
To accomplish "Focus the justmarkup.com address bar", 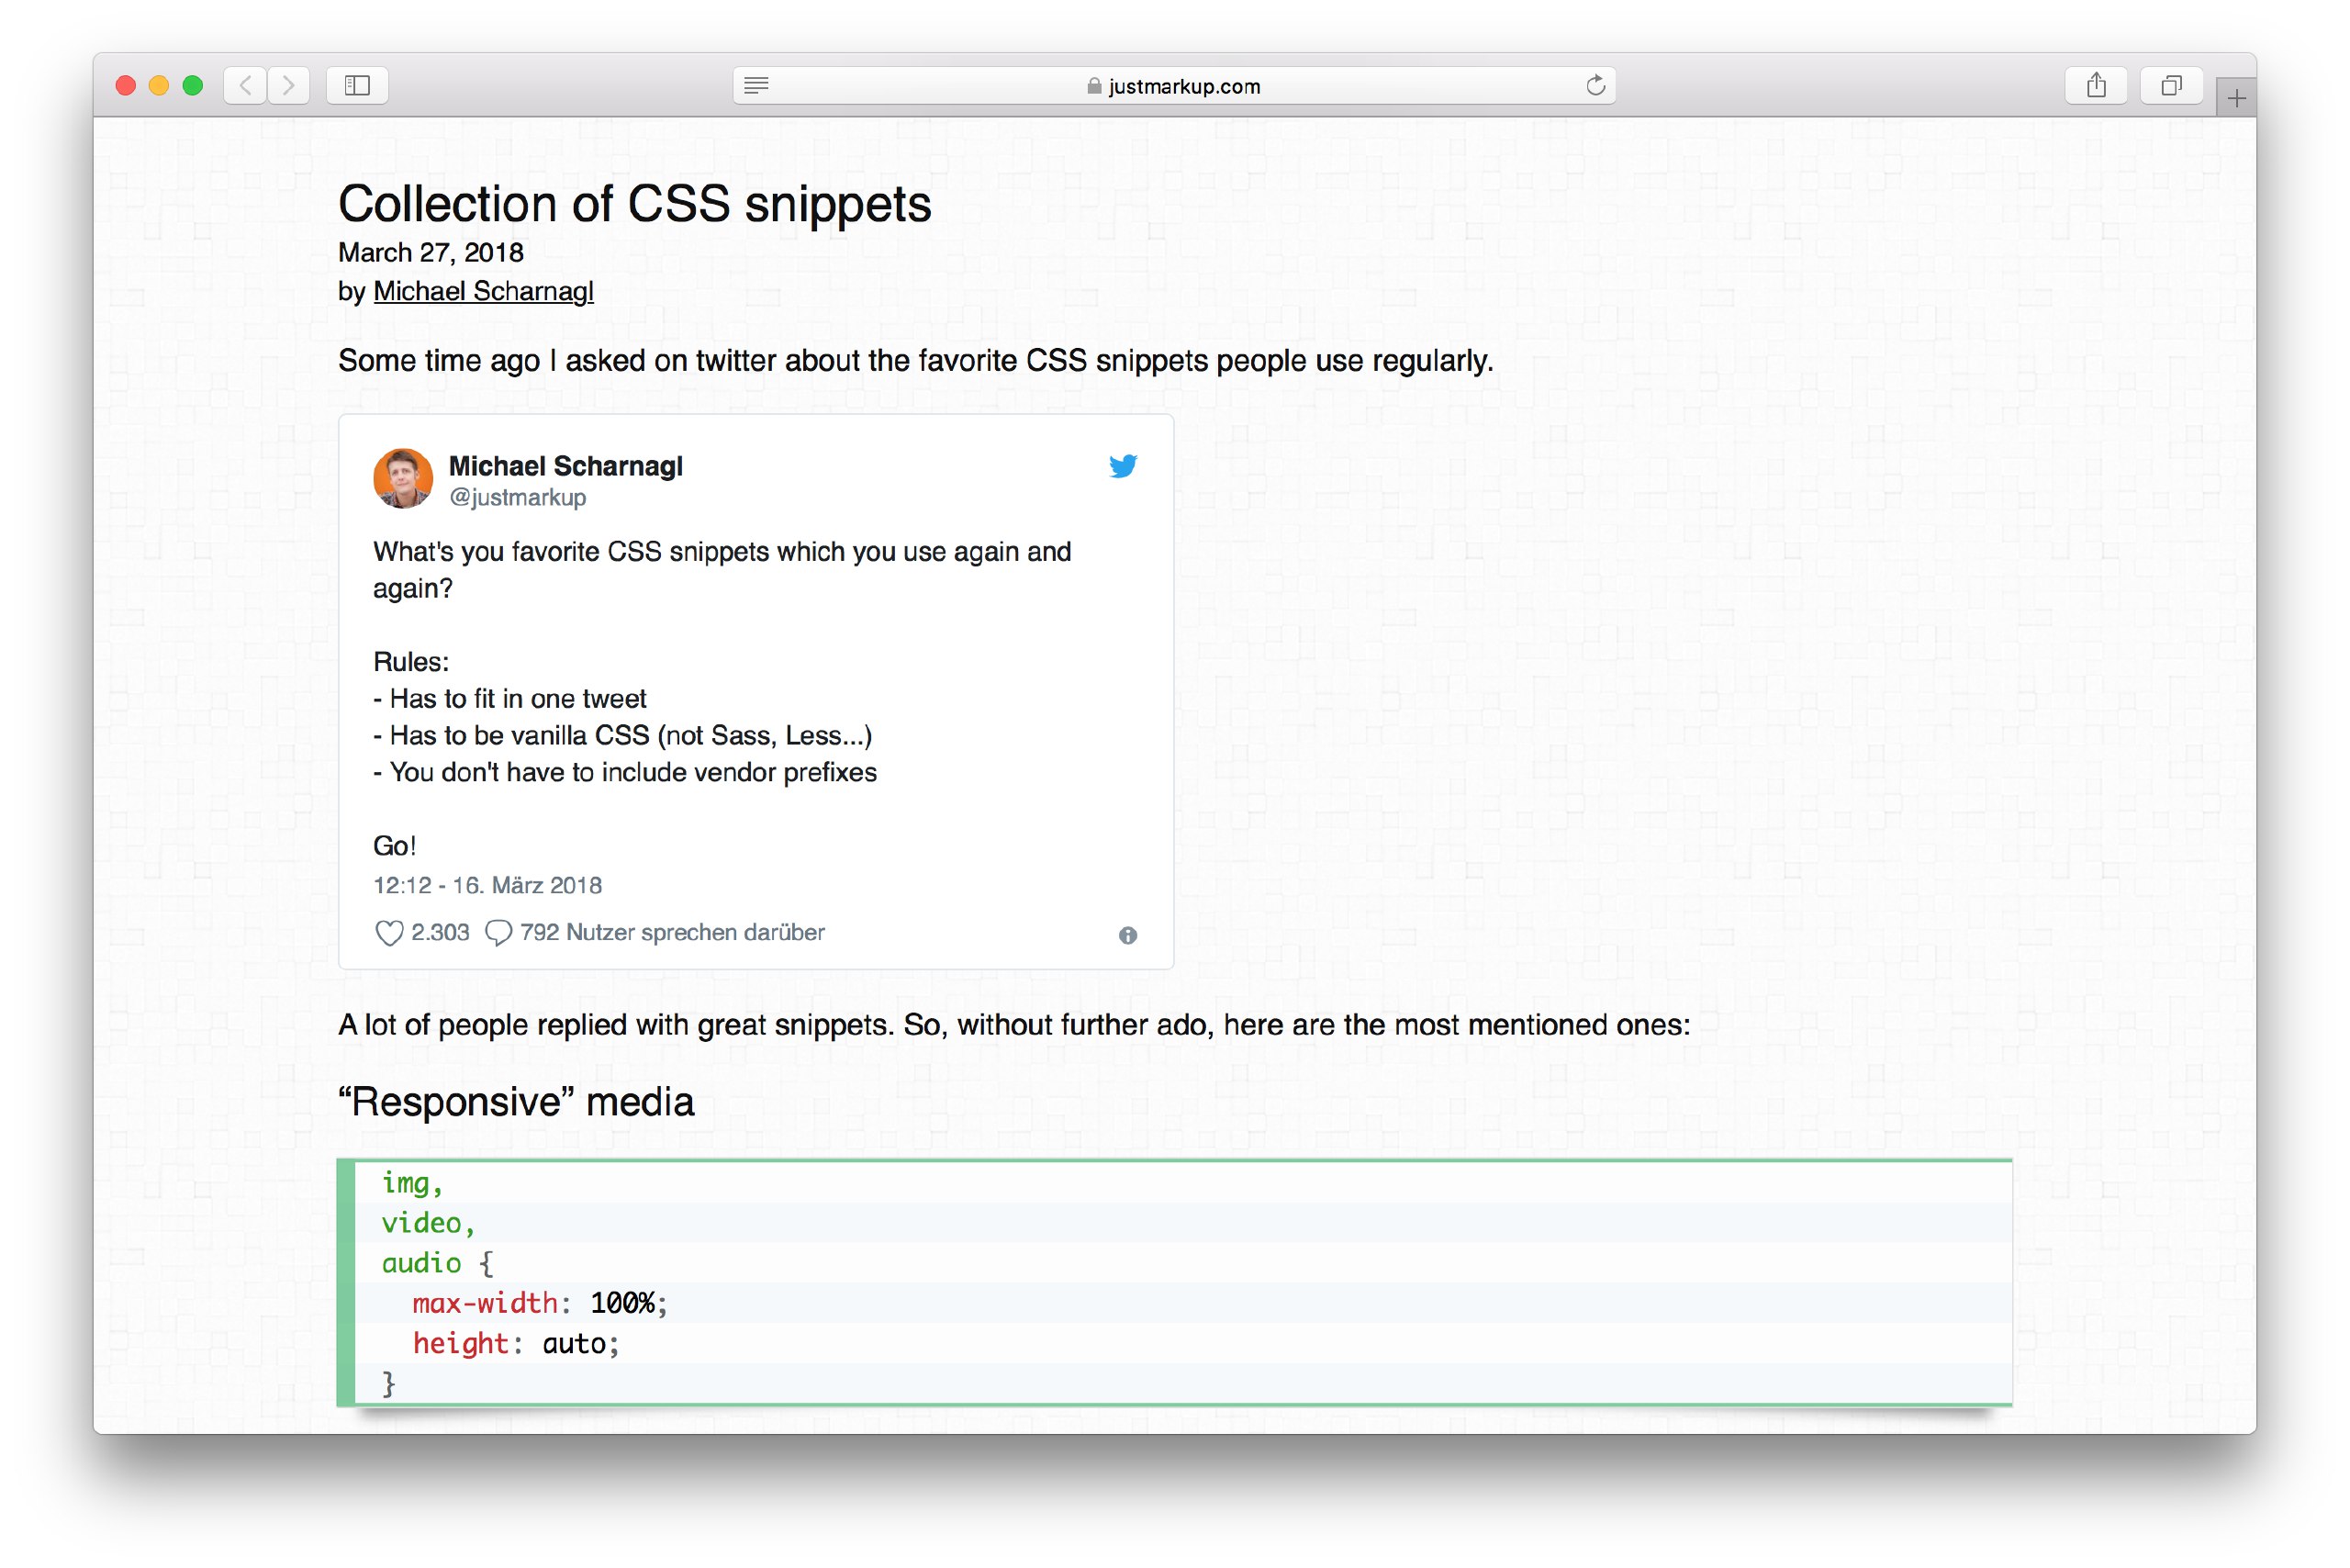I will tap(1174, 85).
